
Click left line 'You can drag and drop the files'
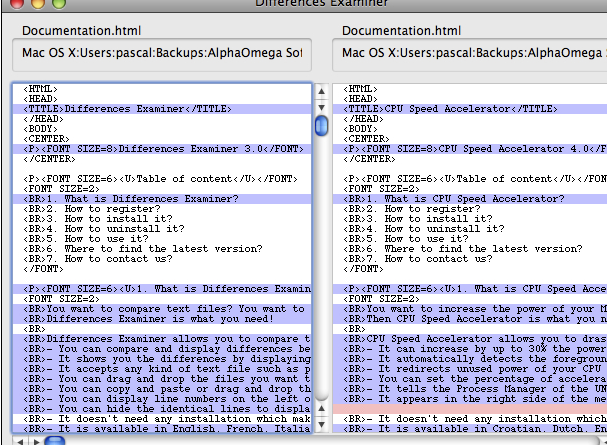coord(162,379)
